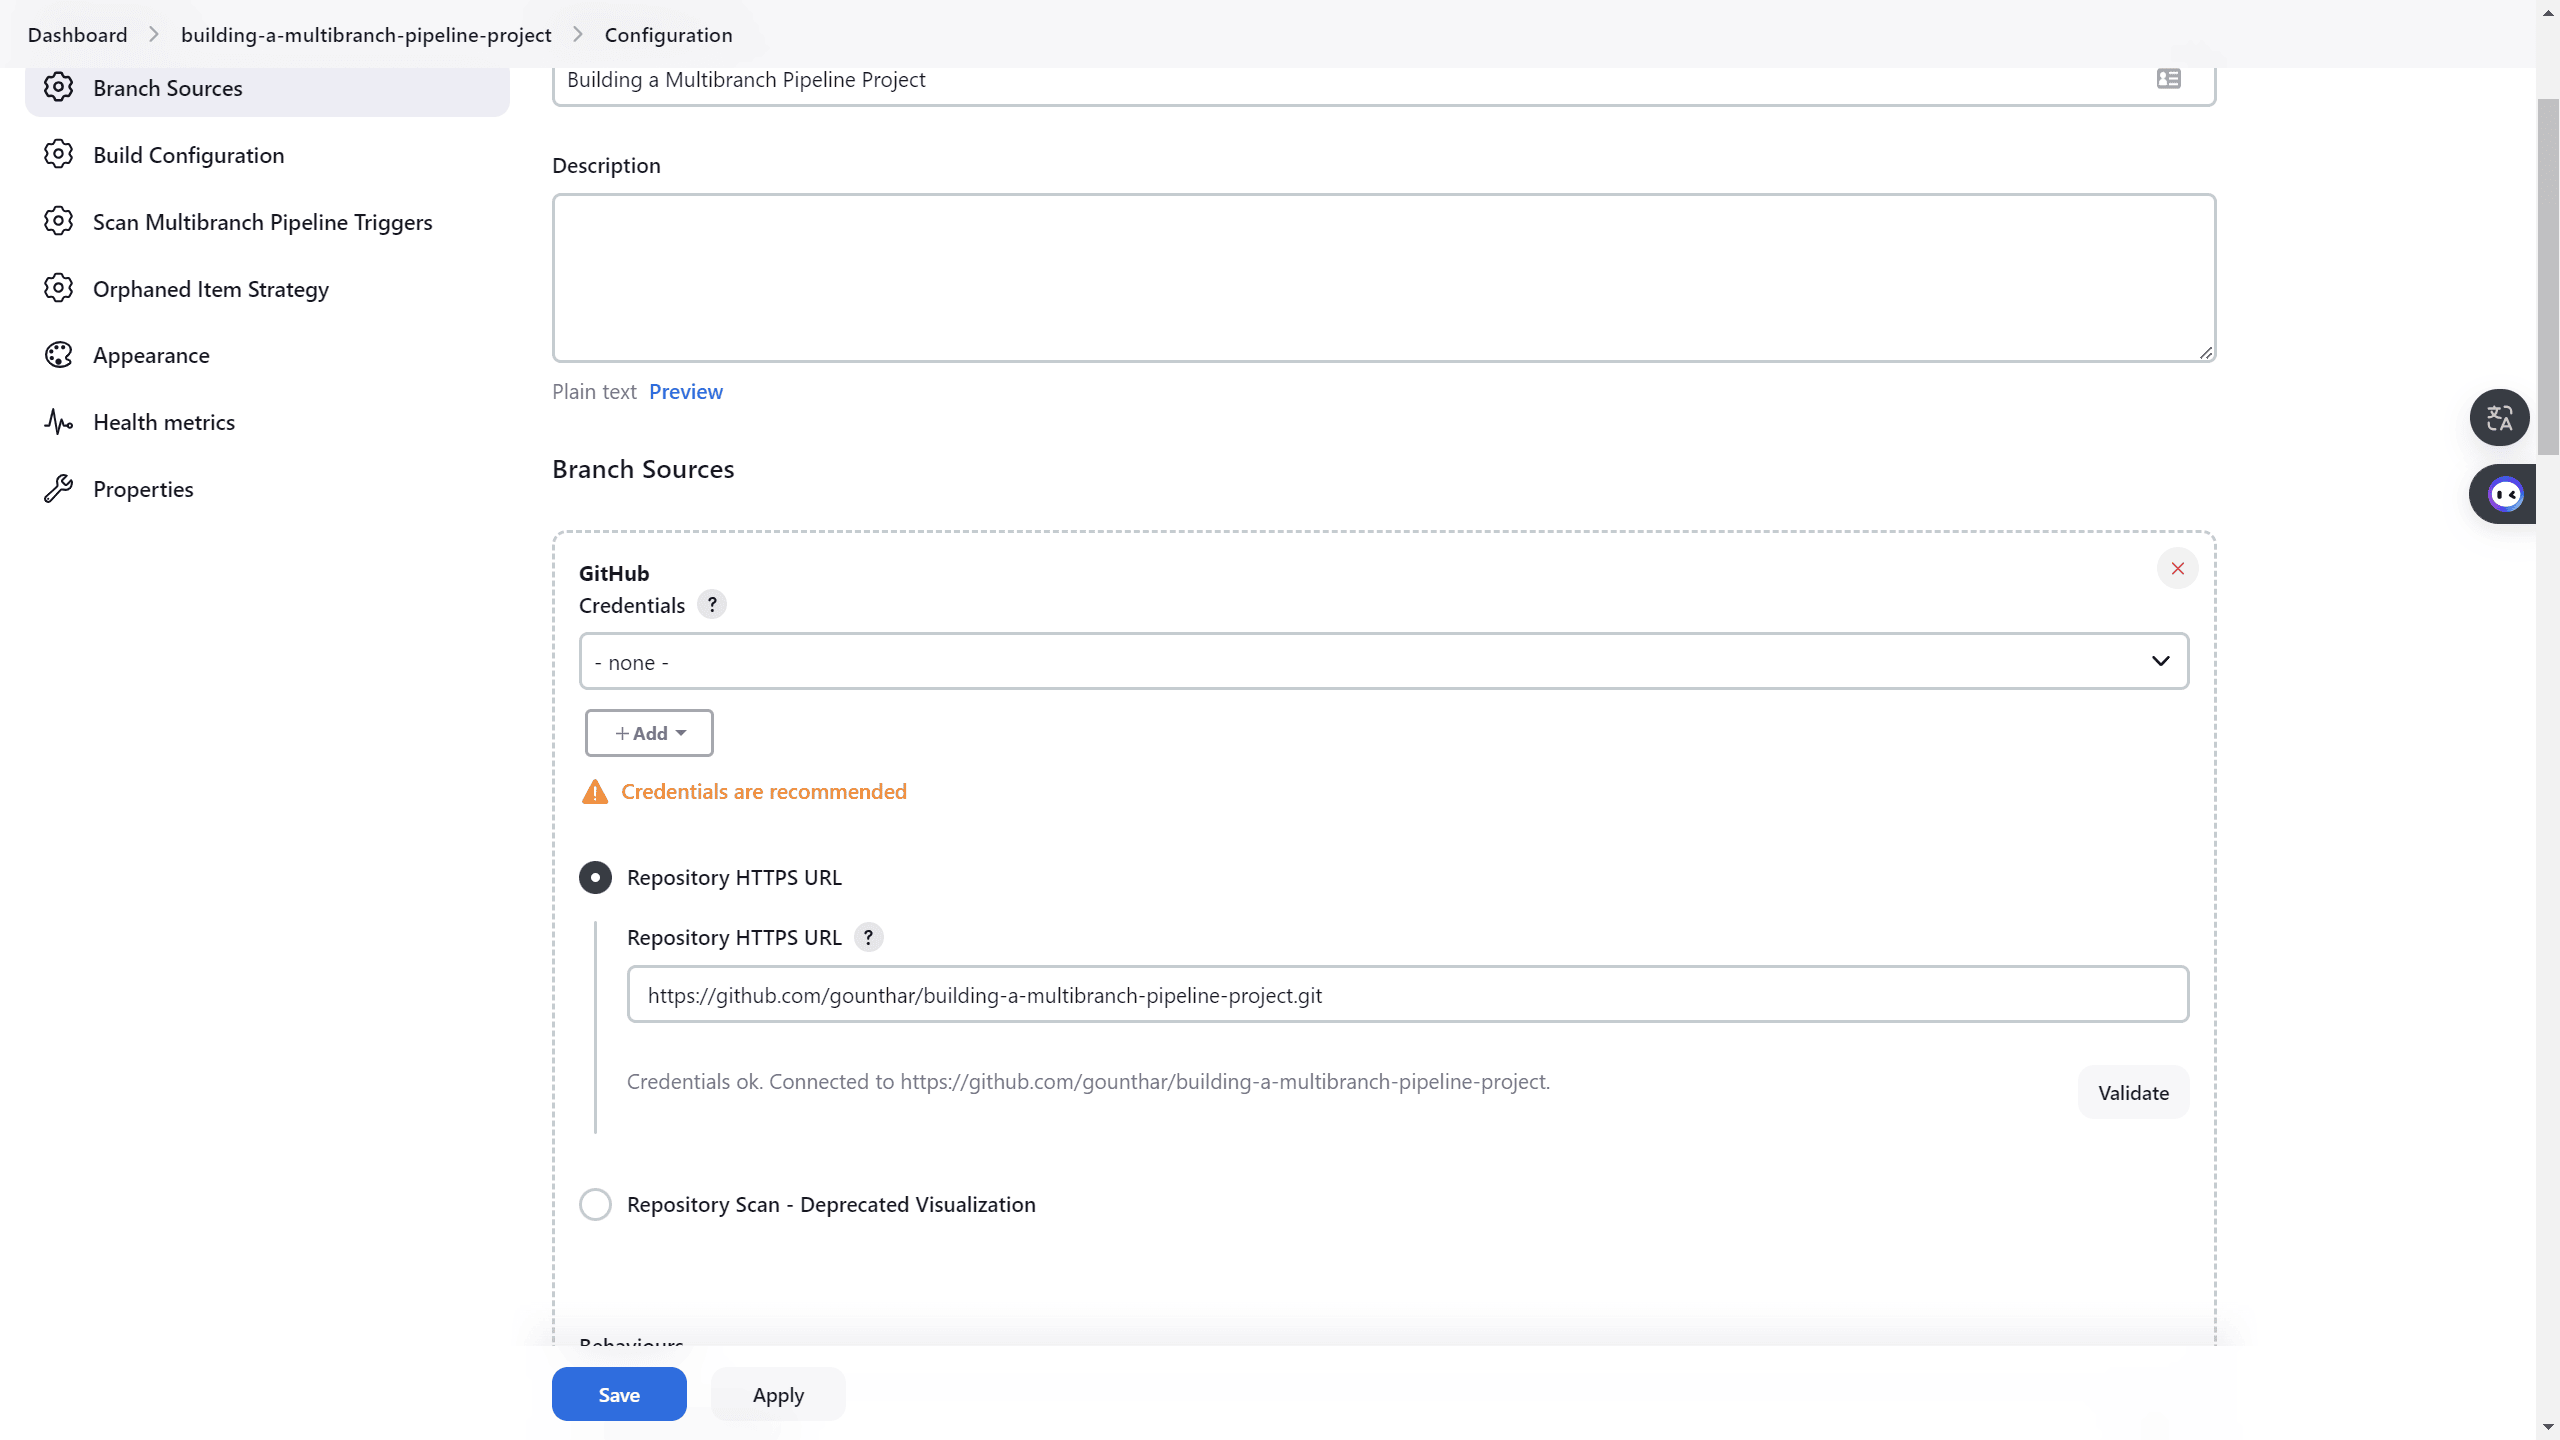
Task: Open Scan Multibranch Pipeline Triggers section
Action: (x=262, y=222)
